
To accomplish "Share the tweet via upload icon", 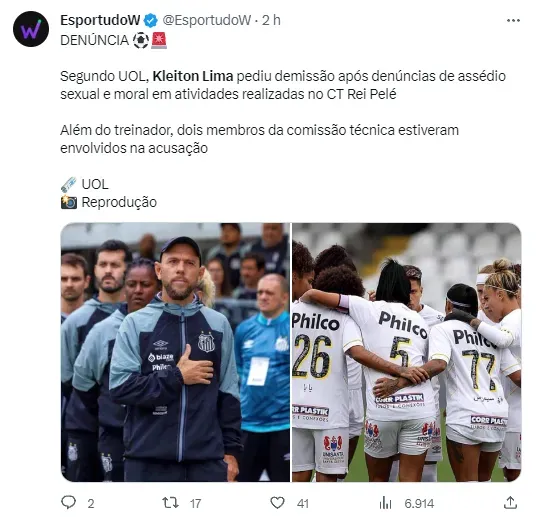I will [510, 503].
